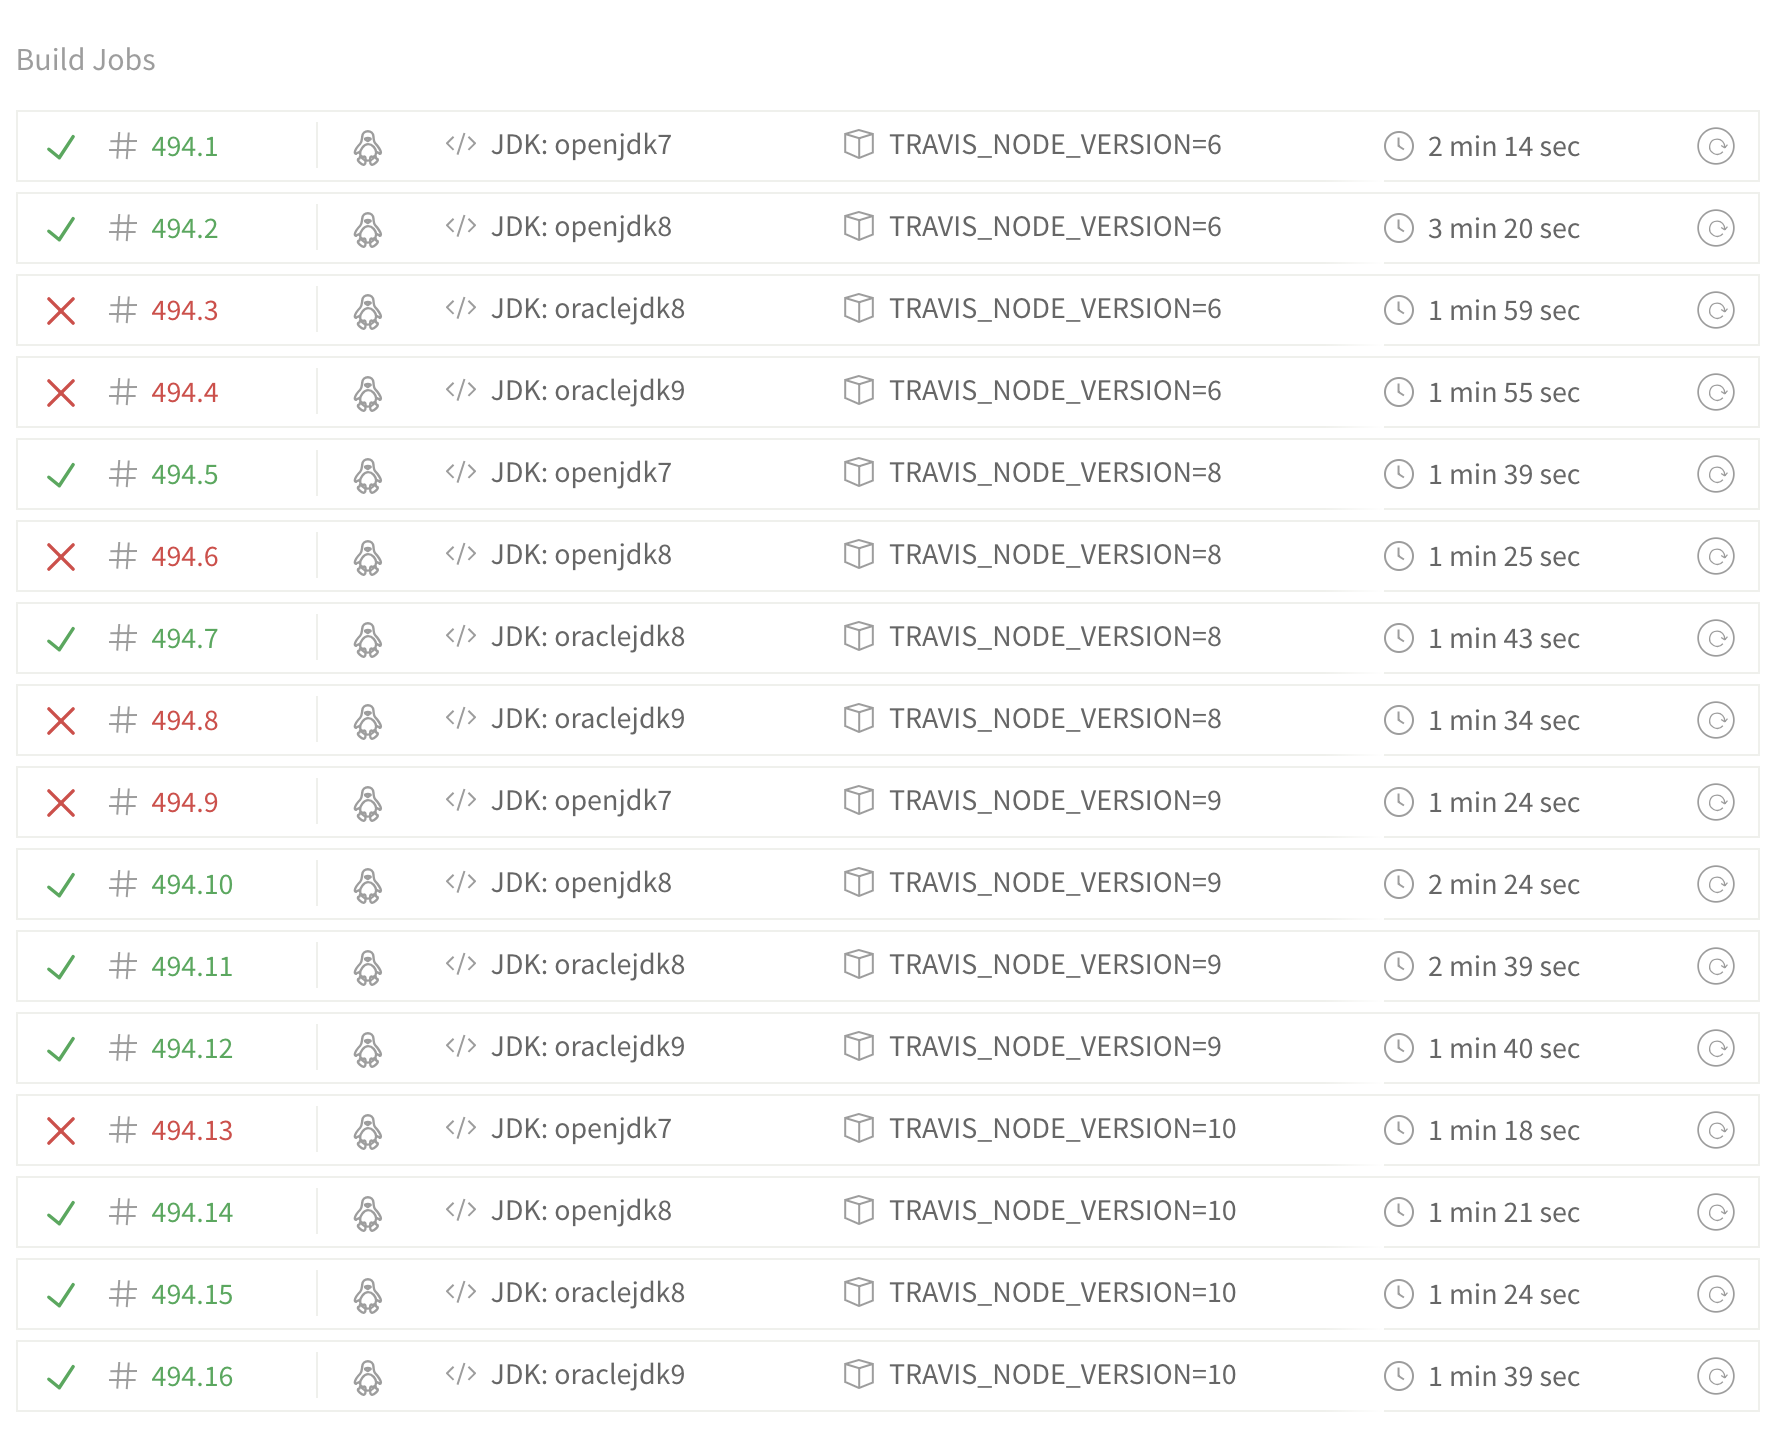Click the Build Jobs heading
This screenshot has height=1452, width=1778.
86,59
